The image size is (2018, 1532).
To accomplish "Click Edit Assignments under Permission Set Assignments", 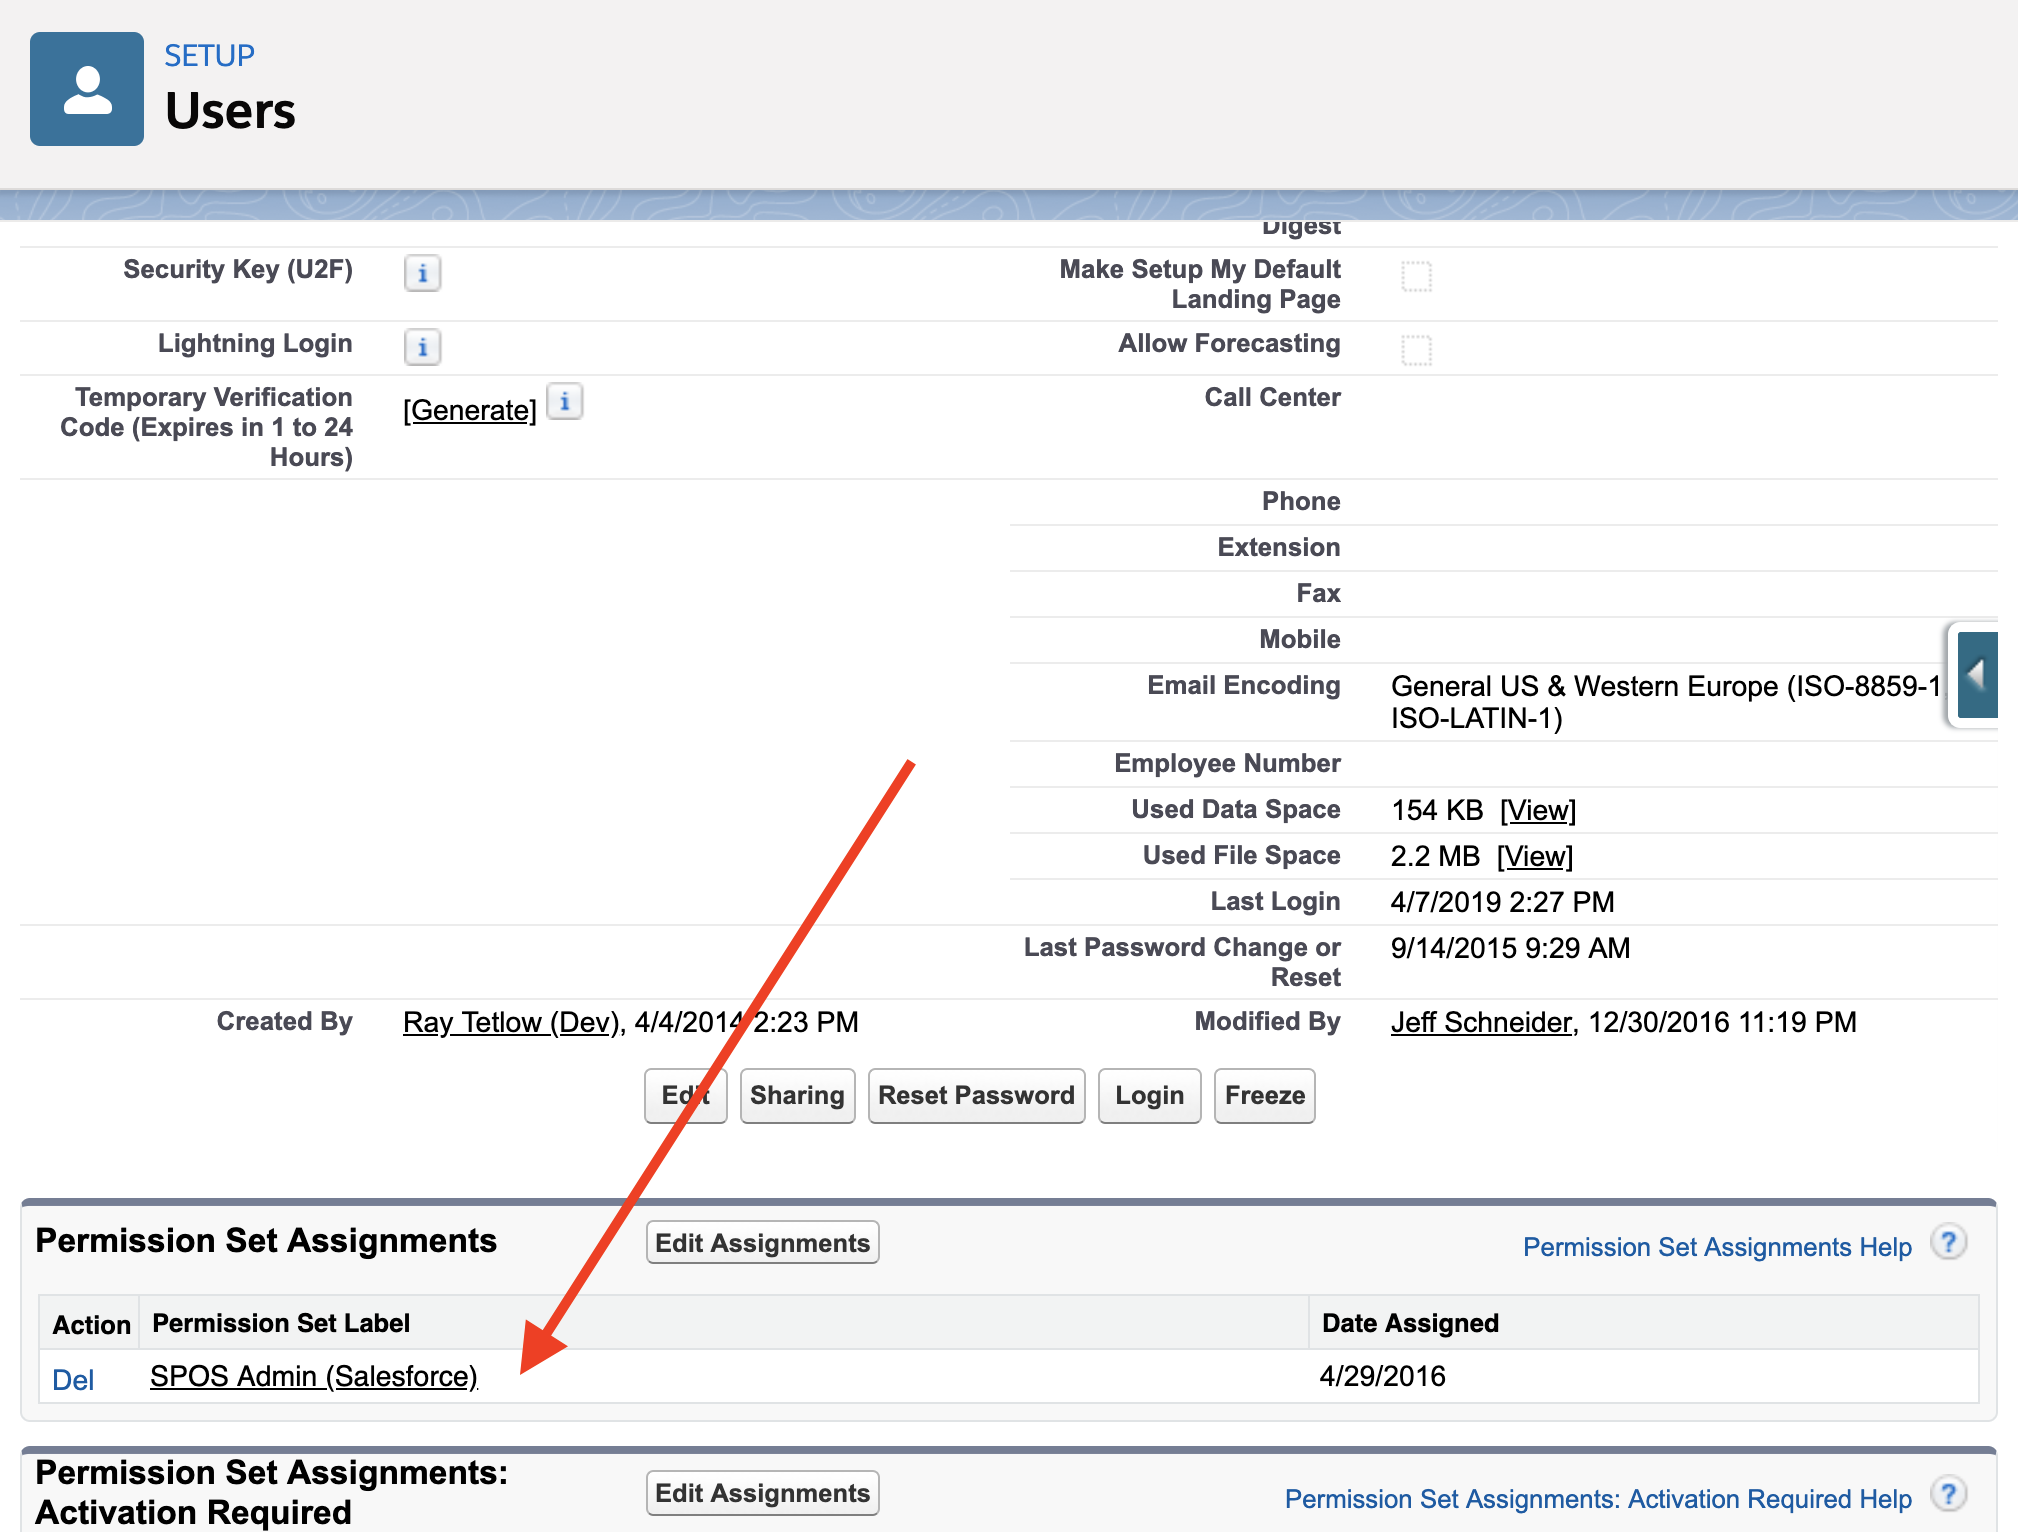I will pyautogui.click(x=762, y=1243).
